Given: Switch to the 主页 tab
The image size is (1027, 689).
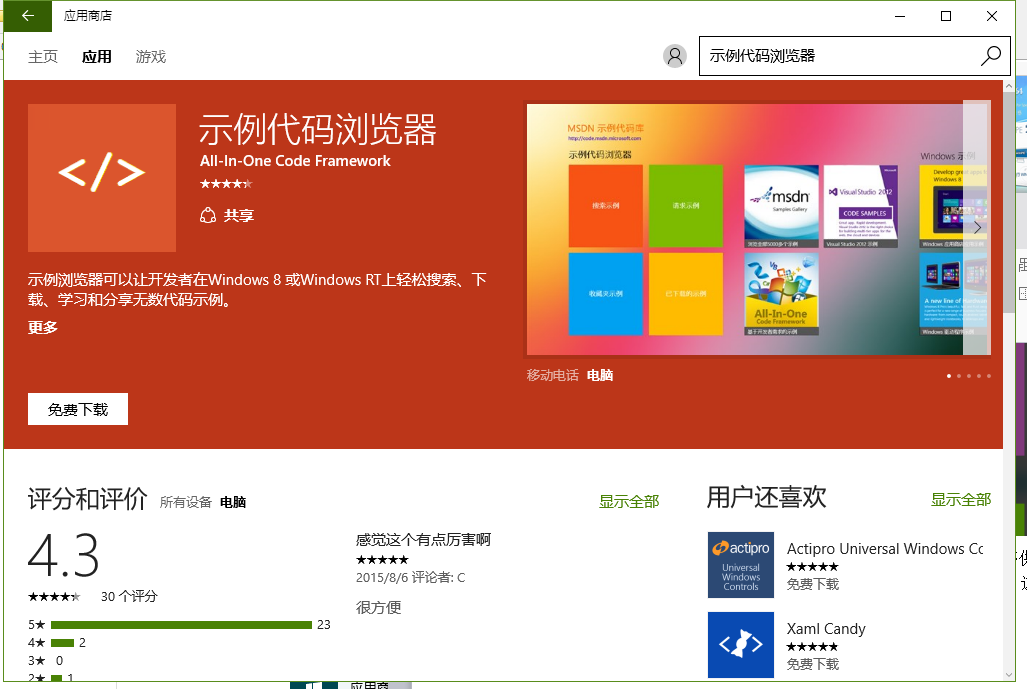Looking at the screenshot, I should click(43, 57).
